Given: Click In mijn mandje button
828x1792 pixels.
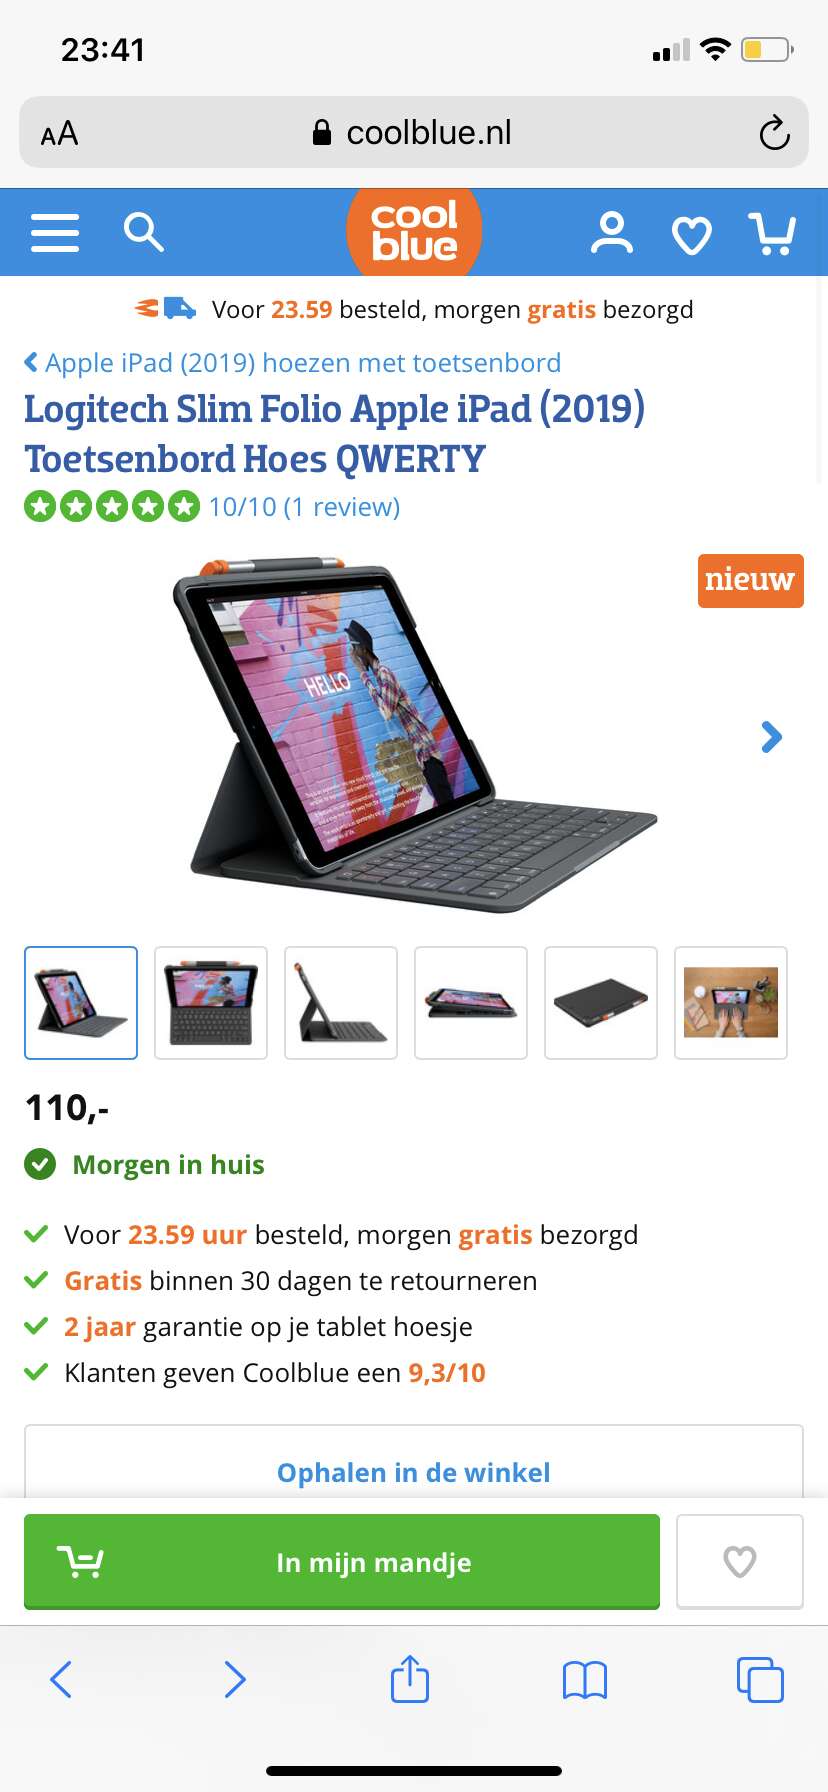Looking at the screenshot, I should (342, 1561).
